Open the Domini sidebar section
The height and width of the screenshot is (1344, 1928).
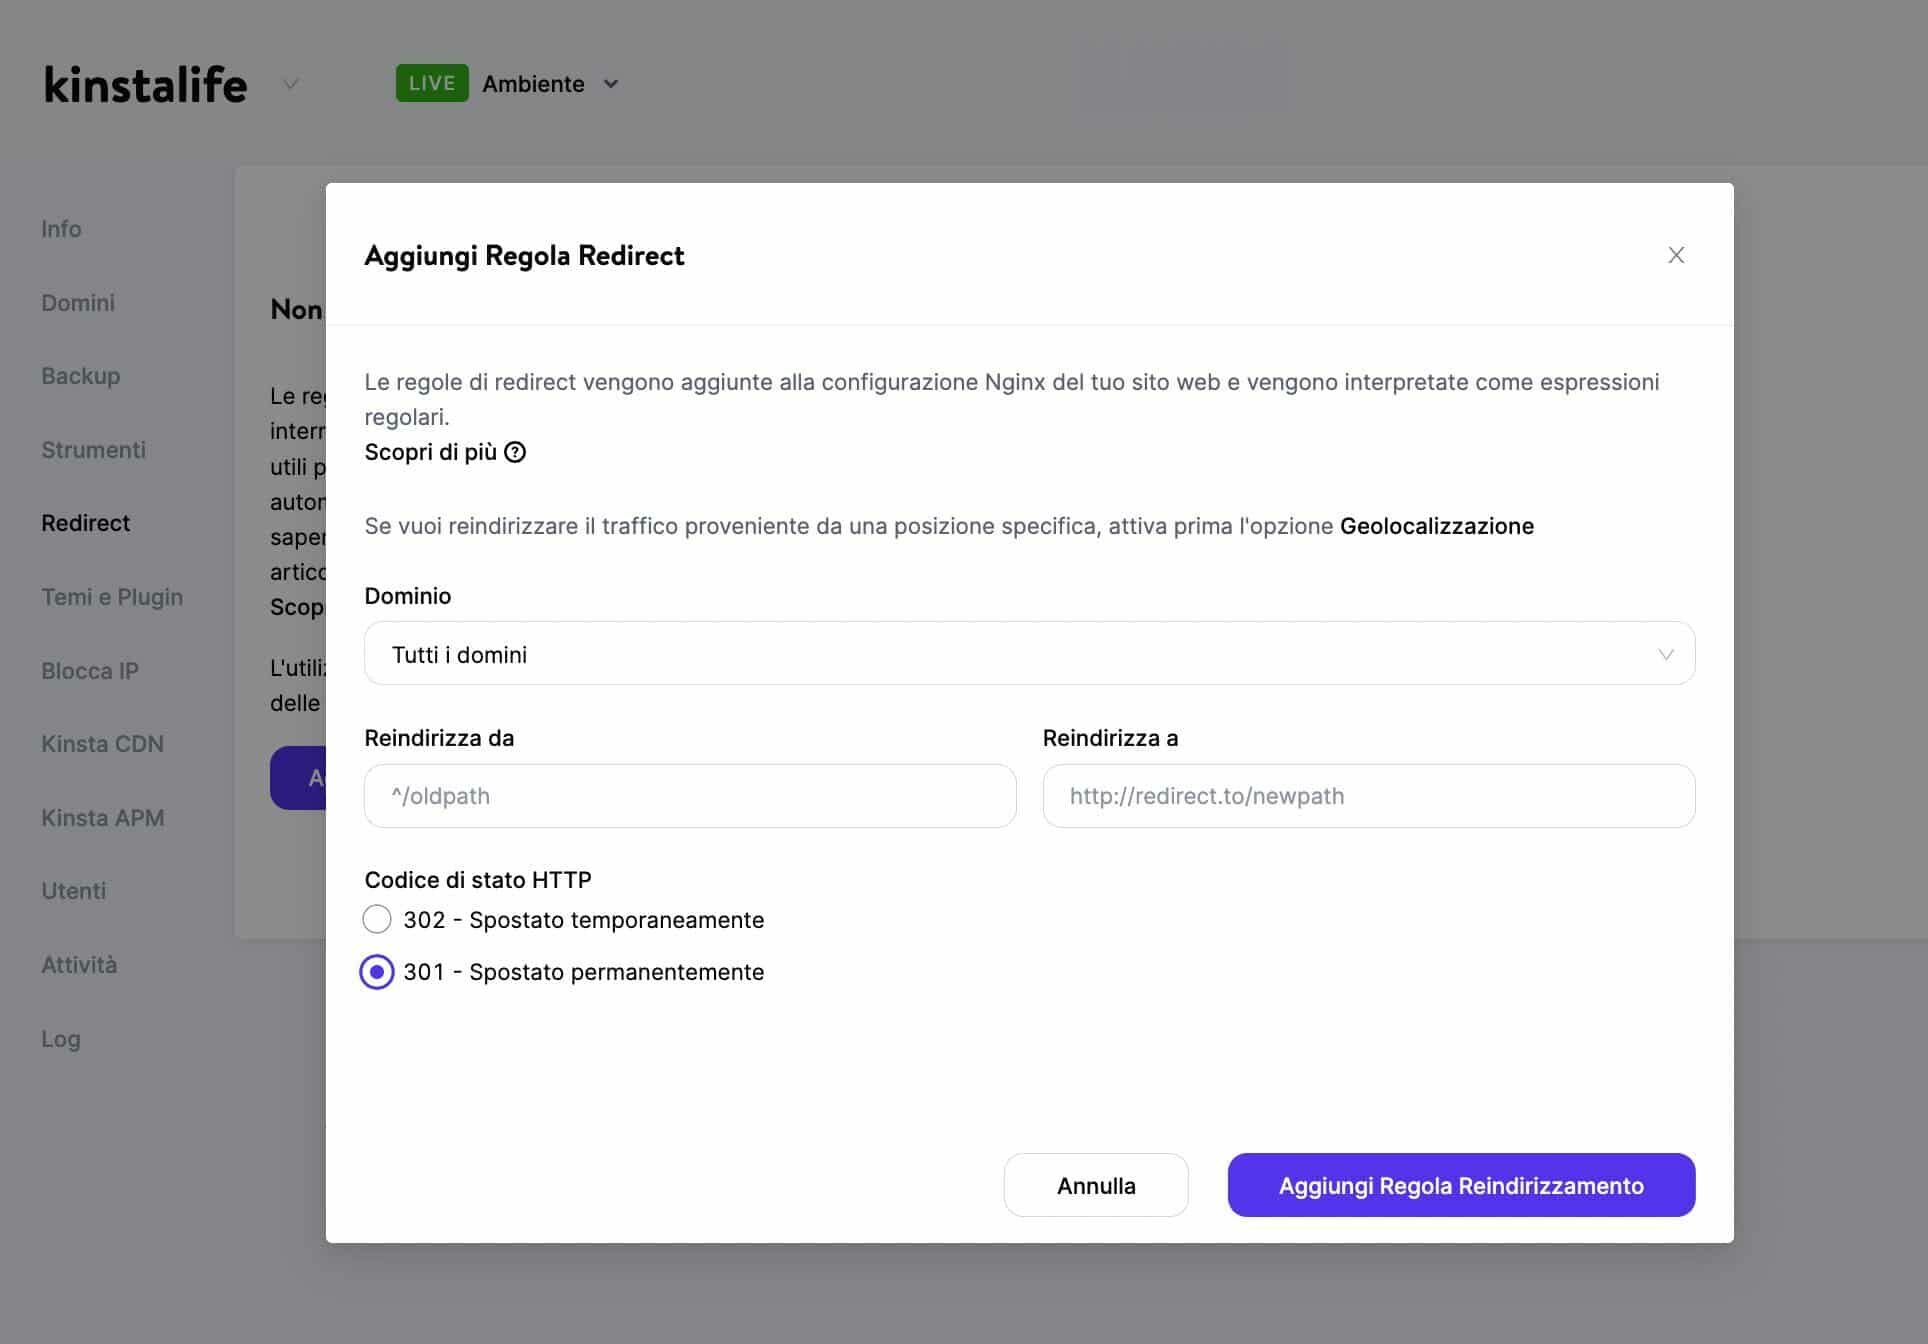(x=77, y=302)
